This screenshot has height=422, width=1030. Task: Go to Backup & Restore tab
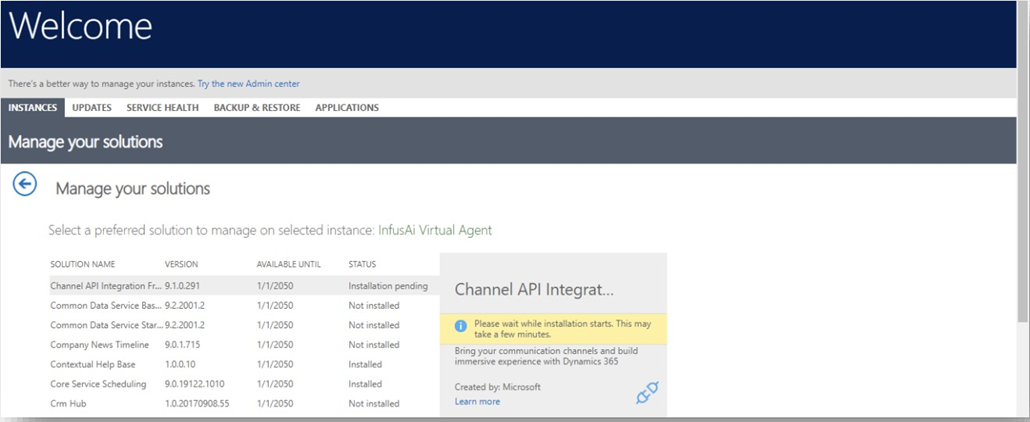(x=257, y=108)
